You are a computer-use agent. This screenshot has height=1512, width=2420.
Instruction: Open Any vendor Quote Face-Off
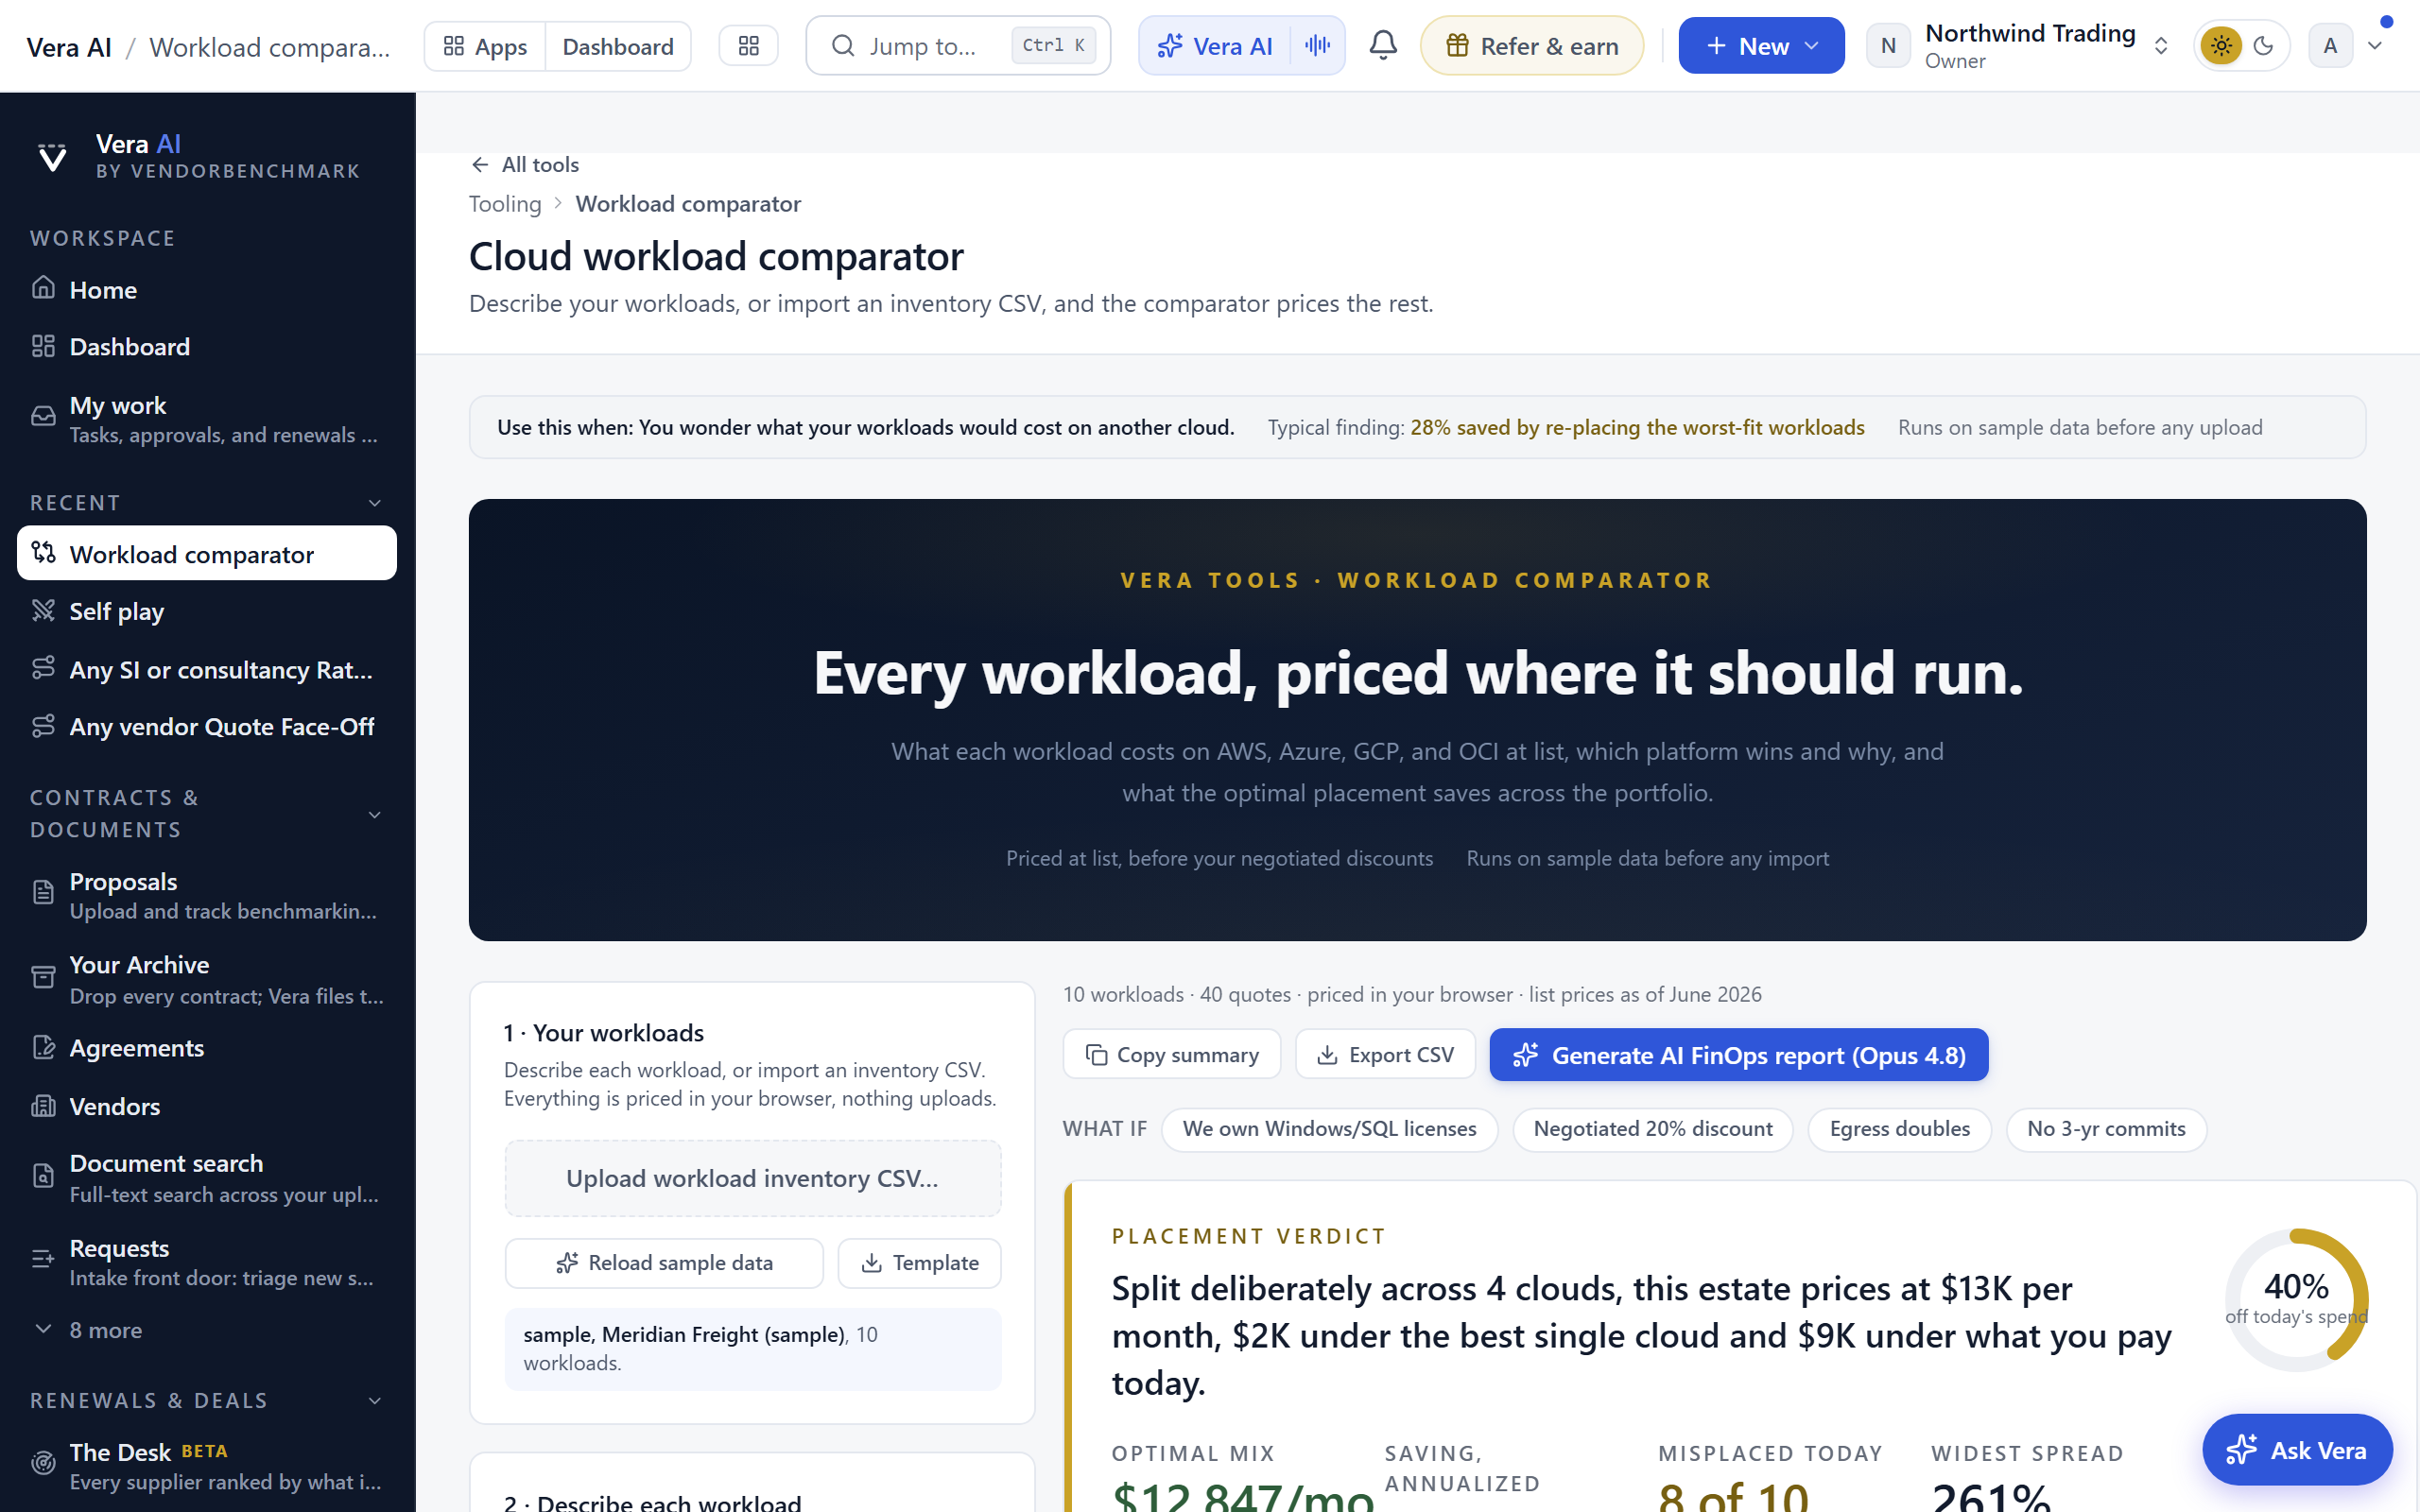[x=207, y=726]
